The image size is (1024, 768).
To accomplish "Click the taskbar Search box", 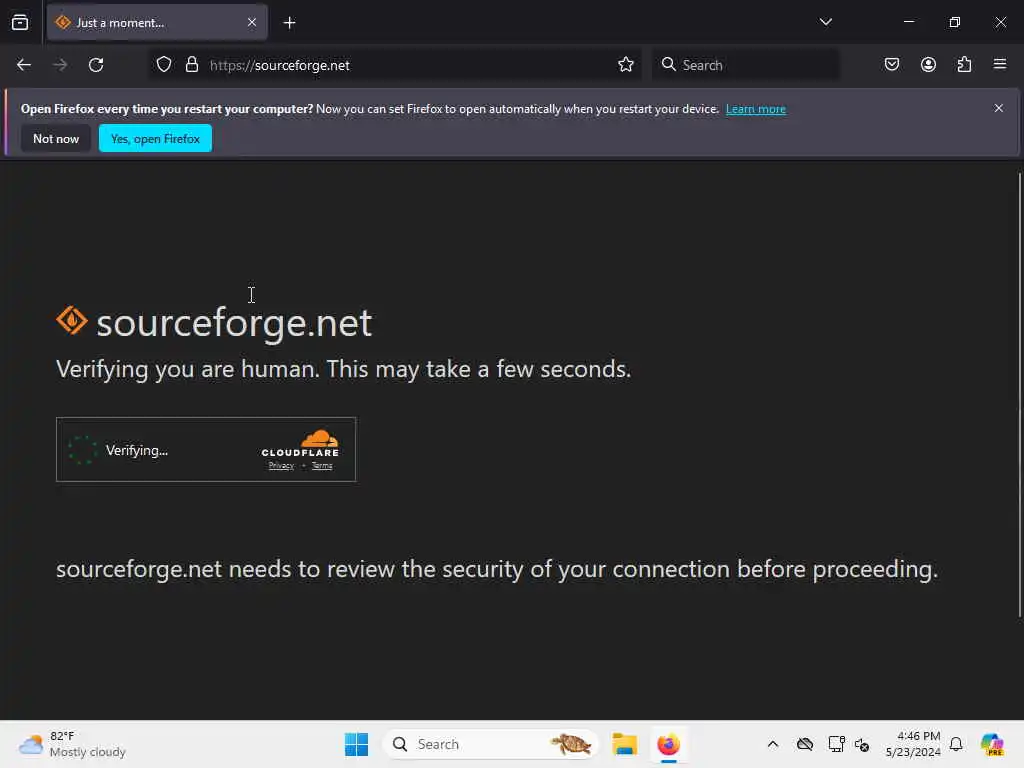I will point(491,744).
